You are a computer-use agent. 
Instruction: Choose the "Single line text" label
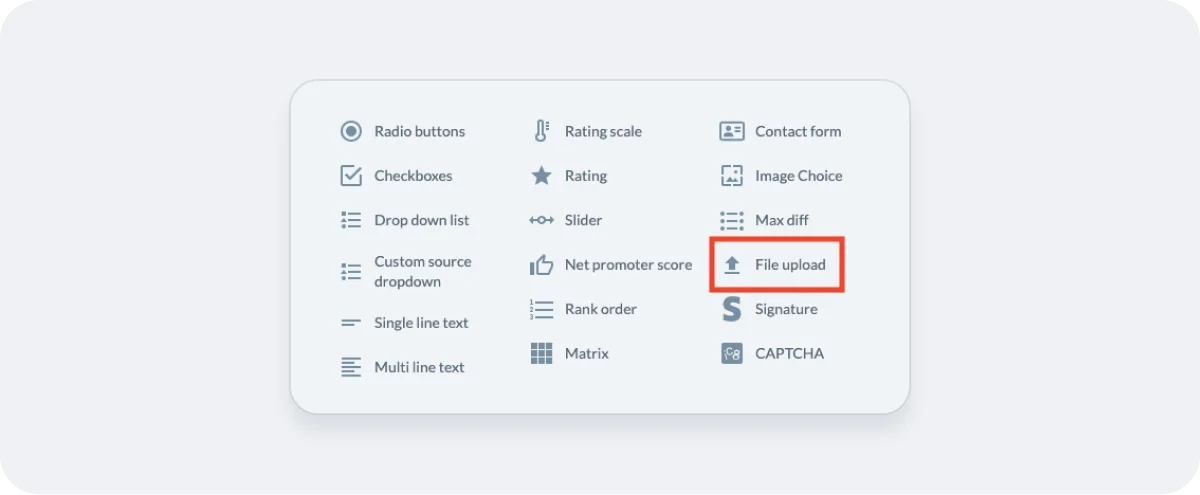click(x=421, y=323)
